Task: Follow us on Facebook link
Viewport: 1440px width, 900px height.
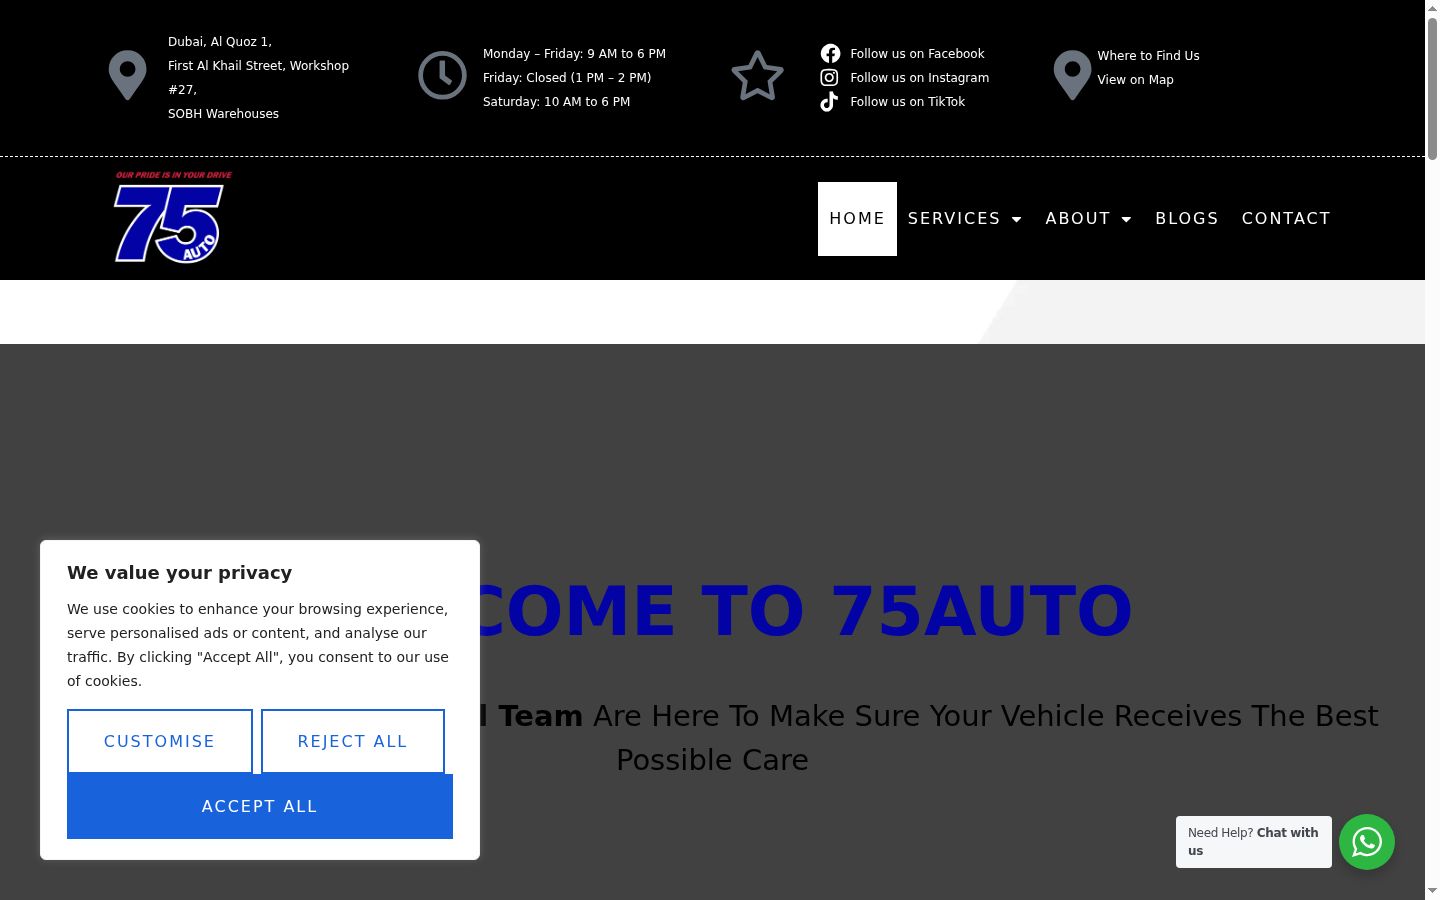Action: 917,53
